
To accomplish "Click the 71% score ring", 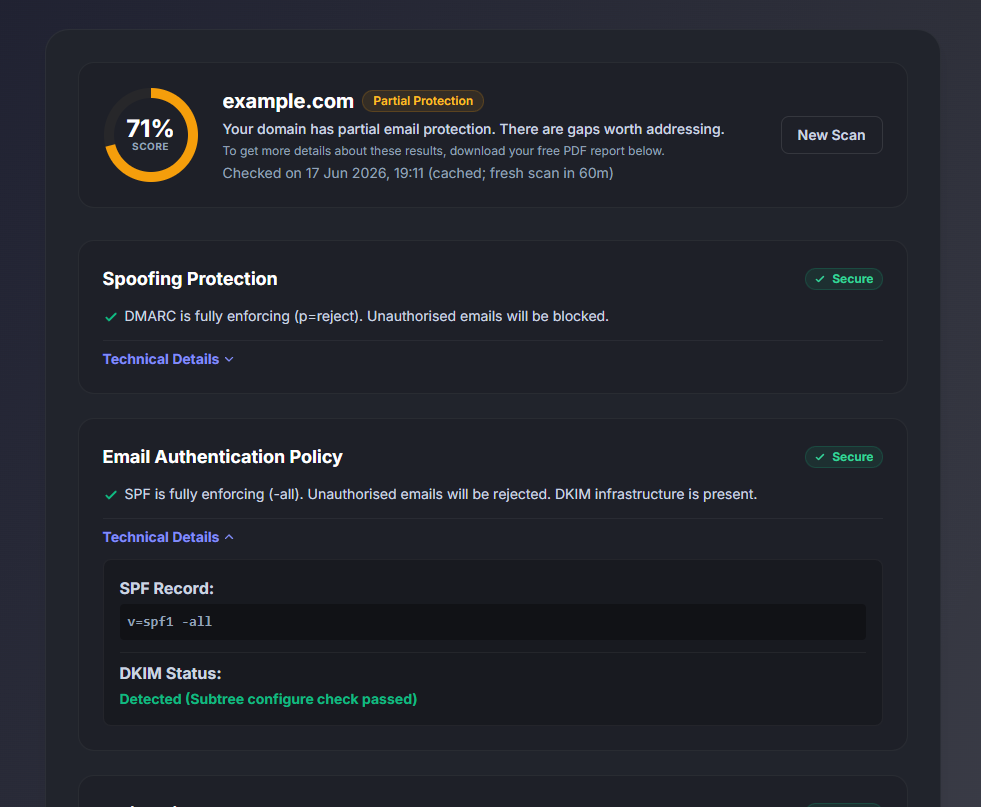I will click(151, 135).
